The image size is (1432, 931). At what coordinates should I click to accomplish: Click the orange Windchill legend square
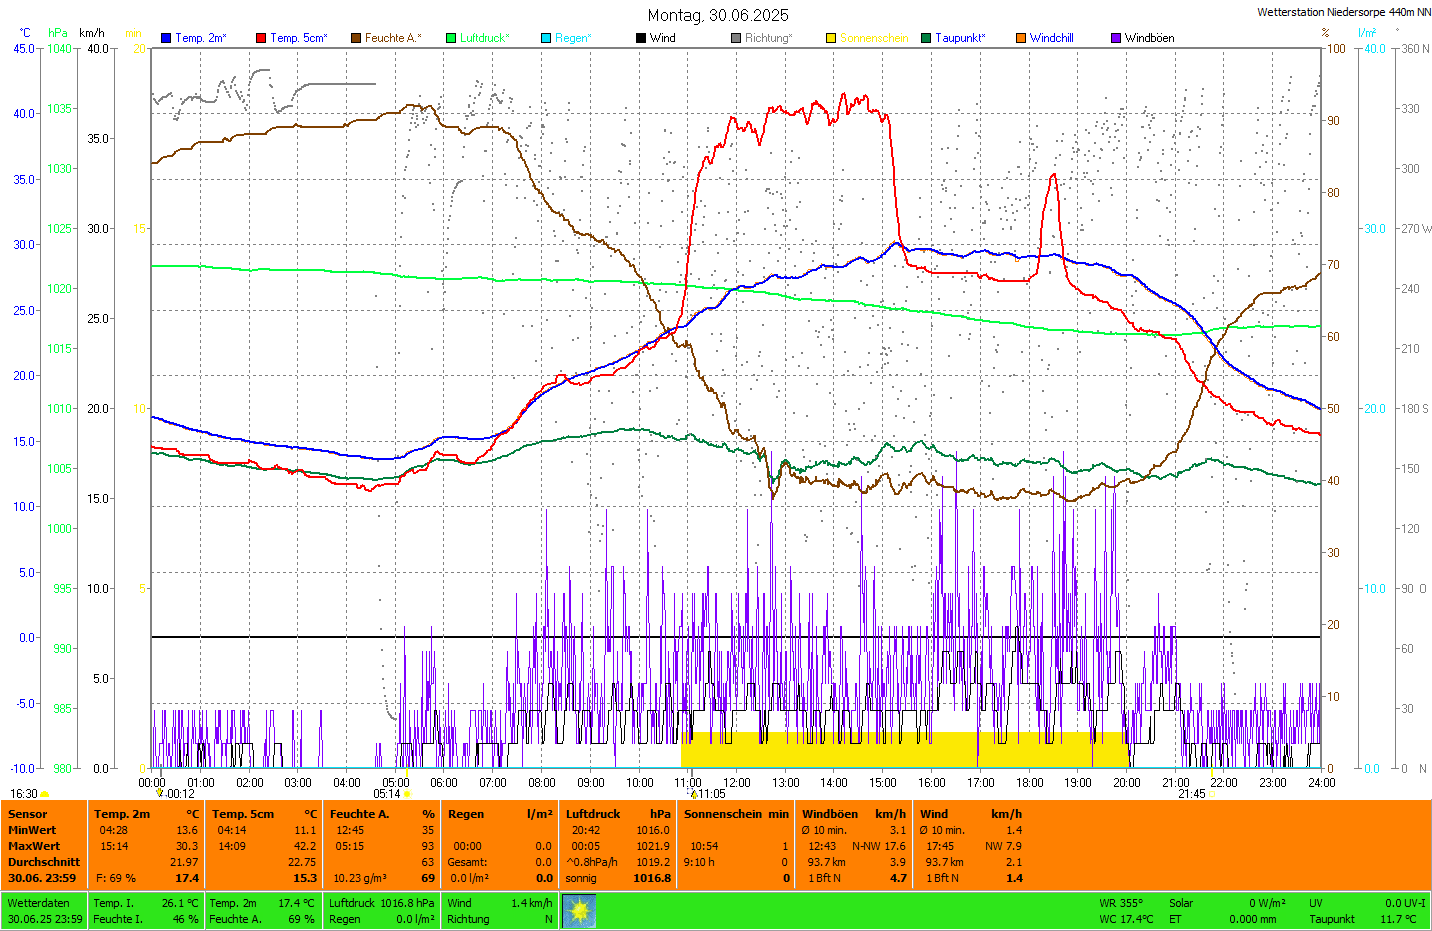(1021, 38)
